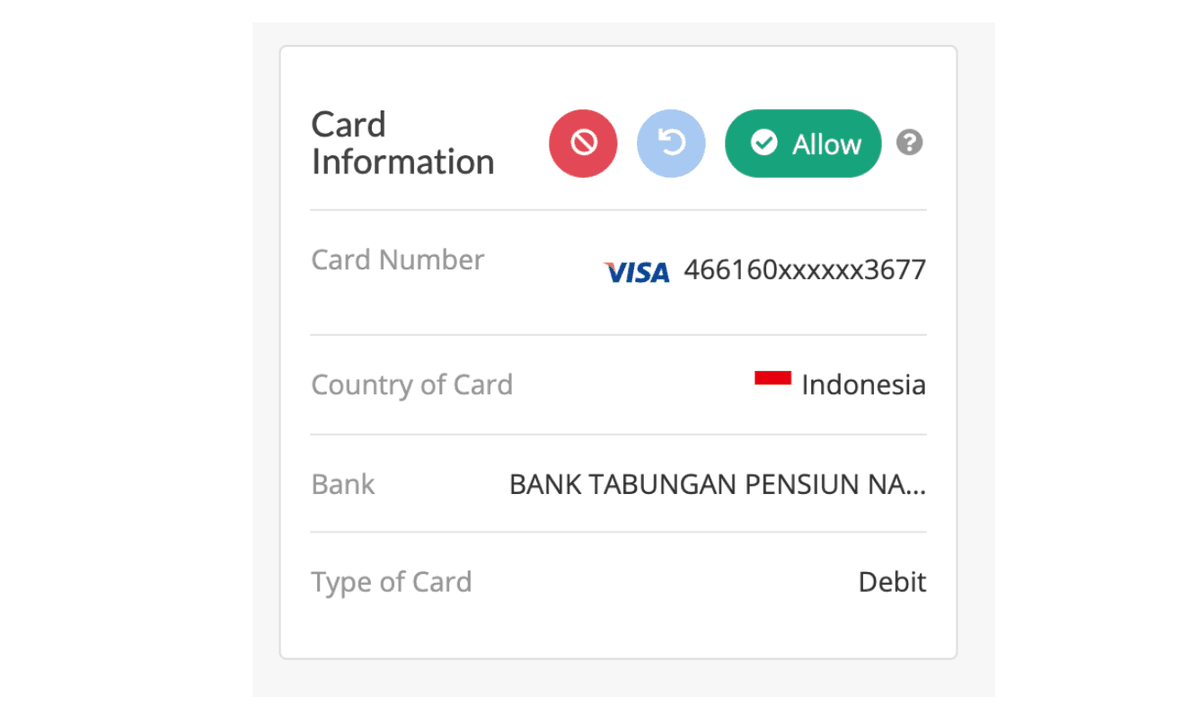Click the Visa logo

637,272
